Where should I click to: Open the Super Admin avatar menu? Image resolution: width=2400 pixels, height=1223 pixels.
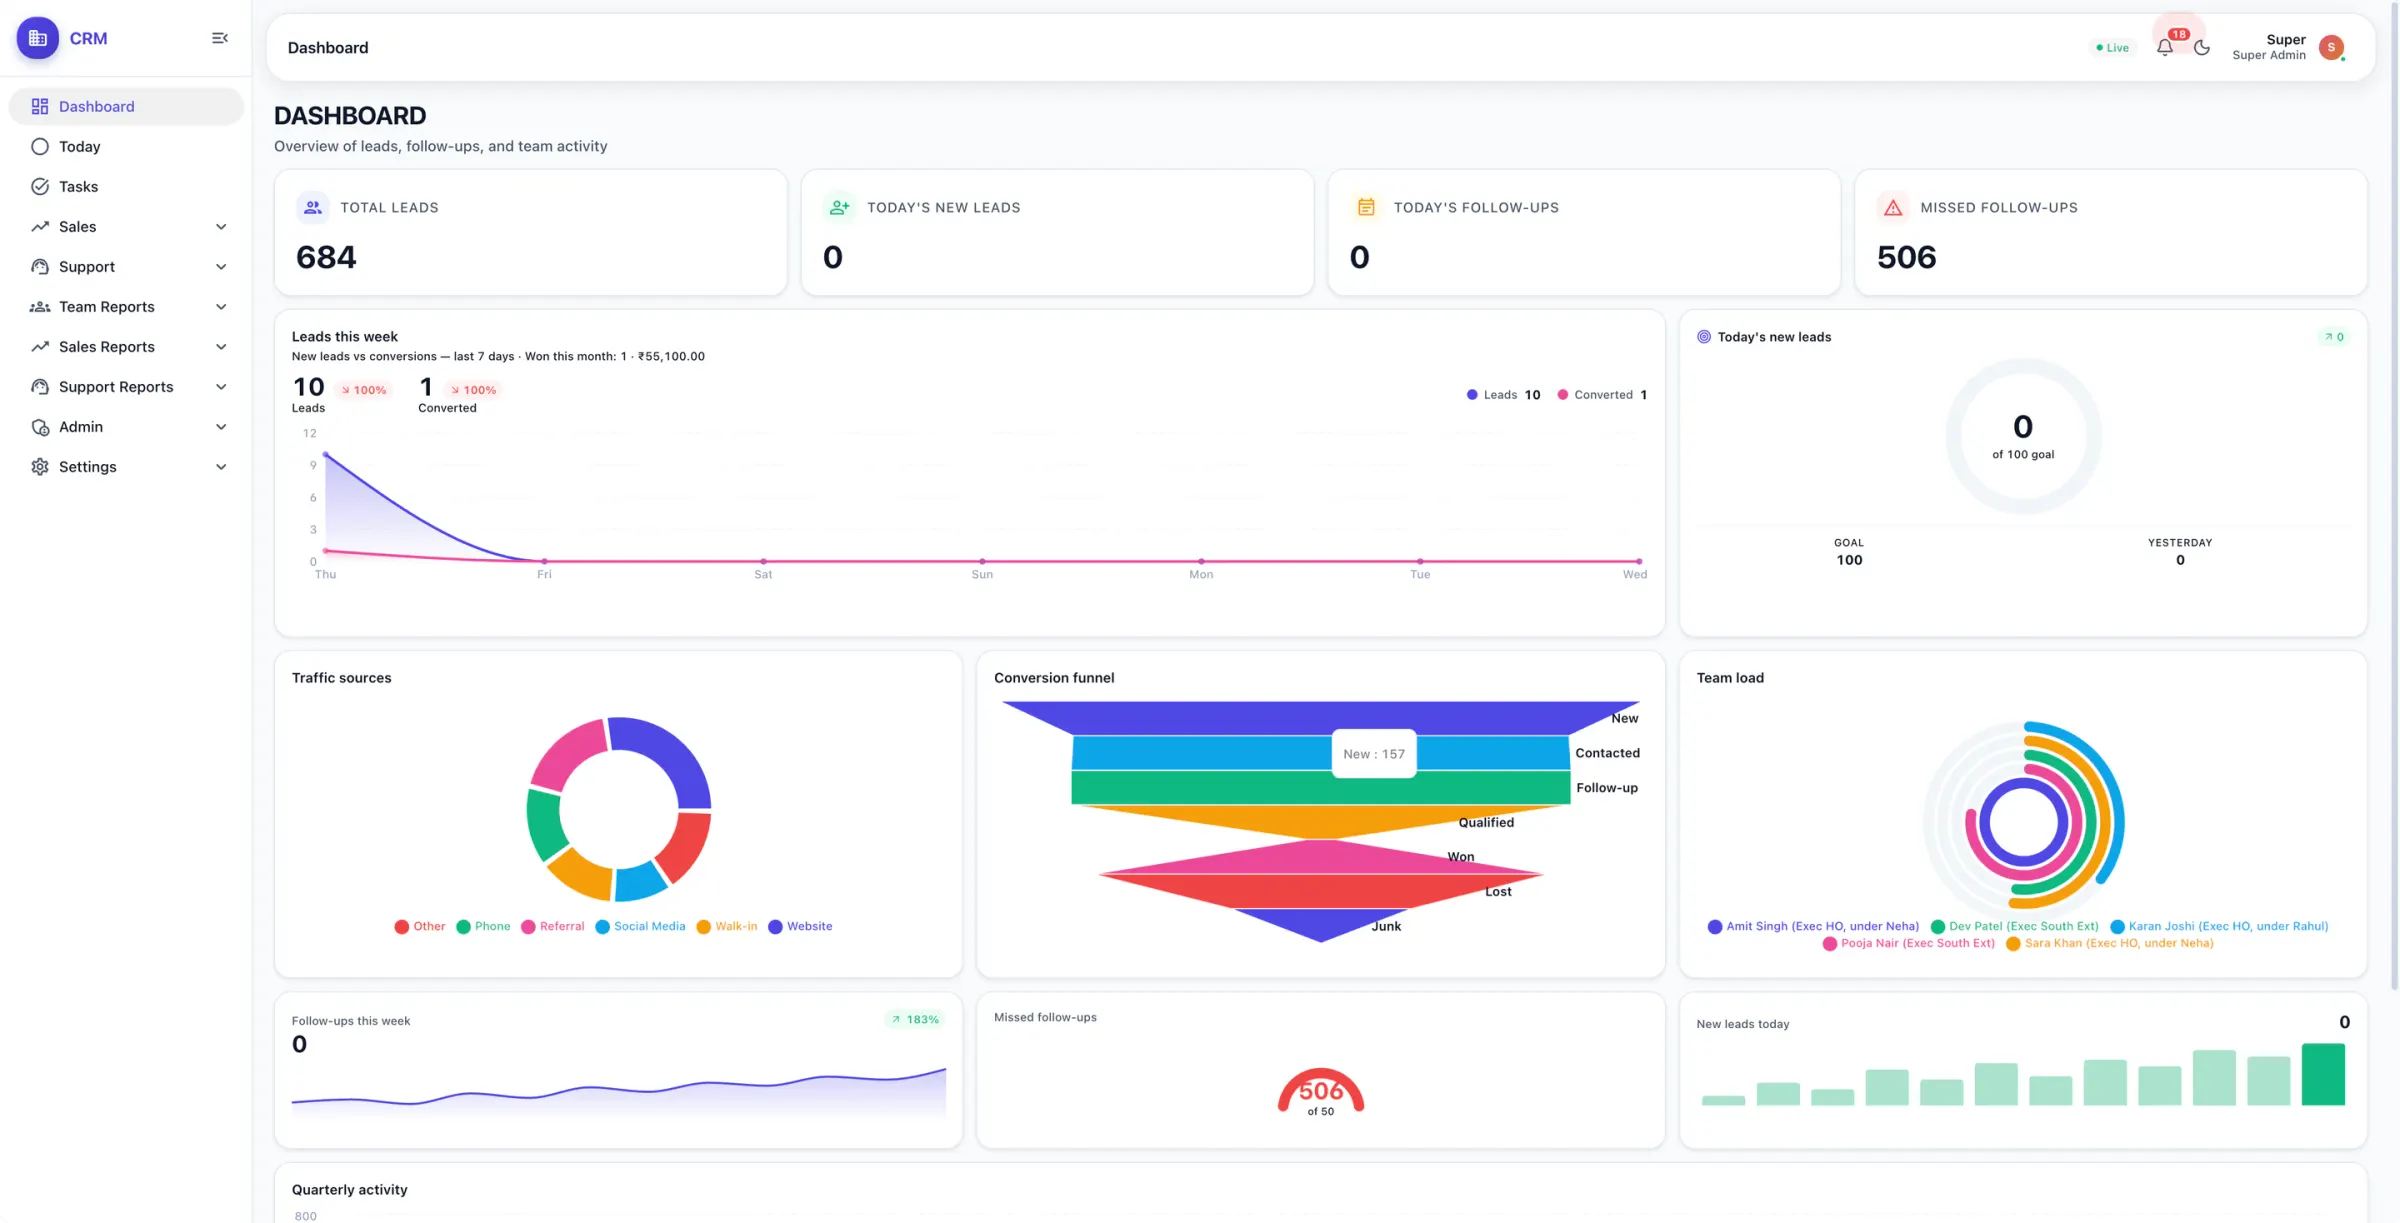tap(2331, 47)
